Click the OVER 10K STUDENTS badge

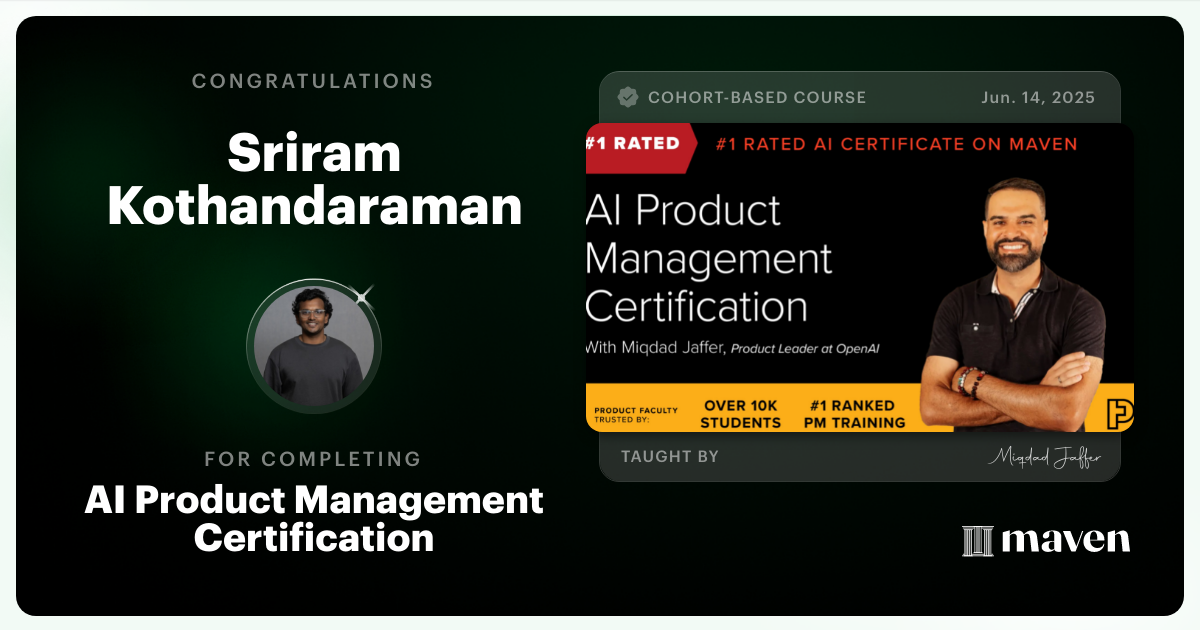(742, 410)
